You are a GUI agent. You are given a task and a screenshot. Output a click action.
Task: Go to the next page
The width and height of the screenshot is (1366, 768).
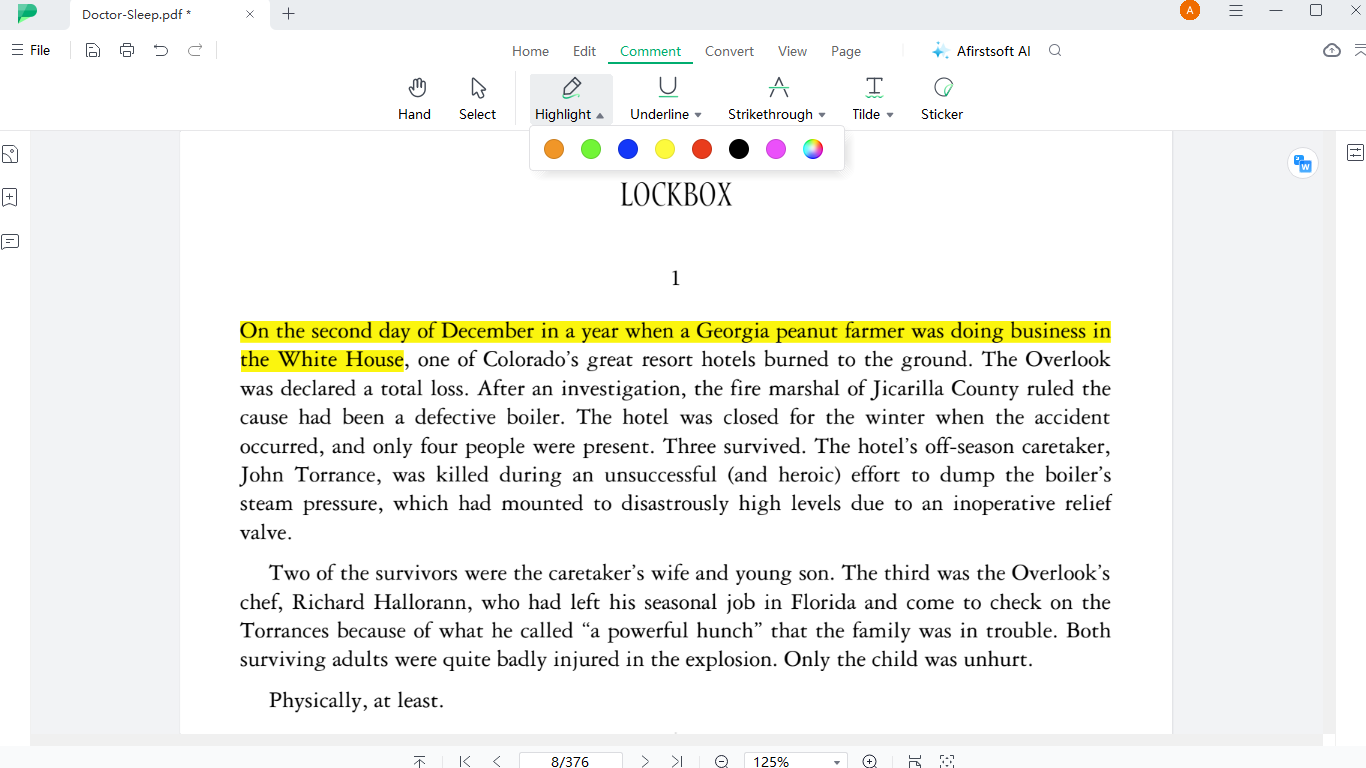pos(645,762)
